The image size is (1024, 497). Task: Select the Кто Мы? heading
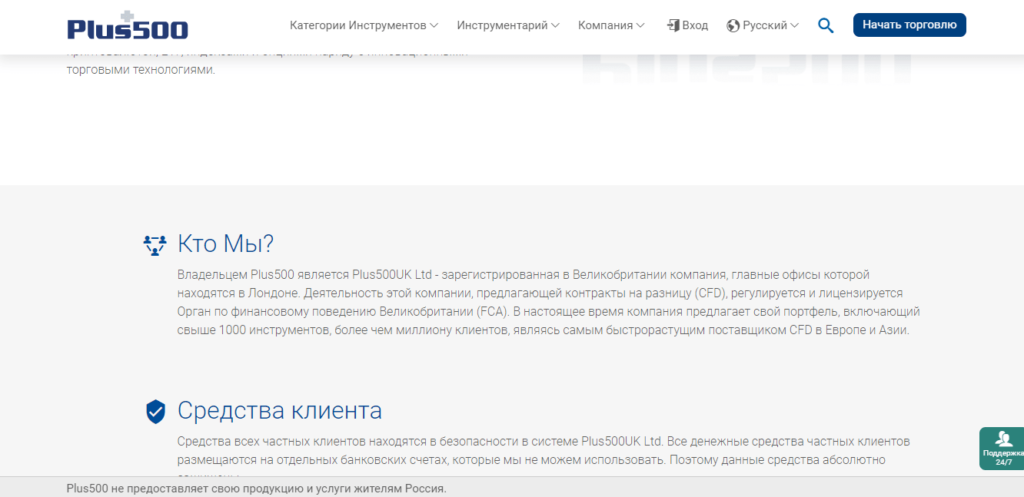click(x=225, y=244)
